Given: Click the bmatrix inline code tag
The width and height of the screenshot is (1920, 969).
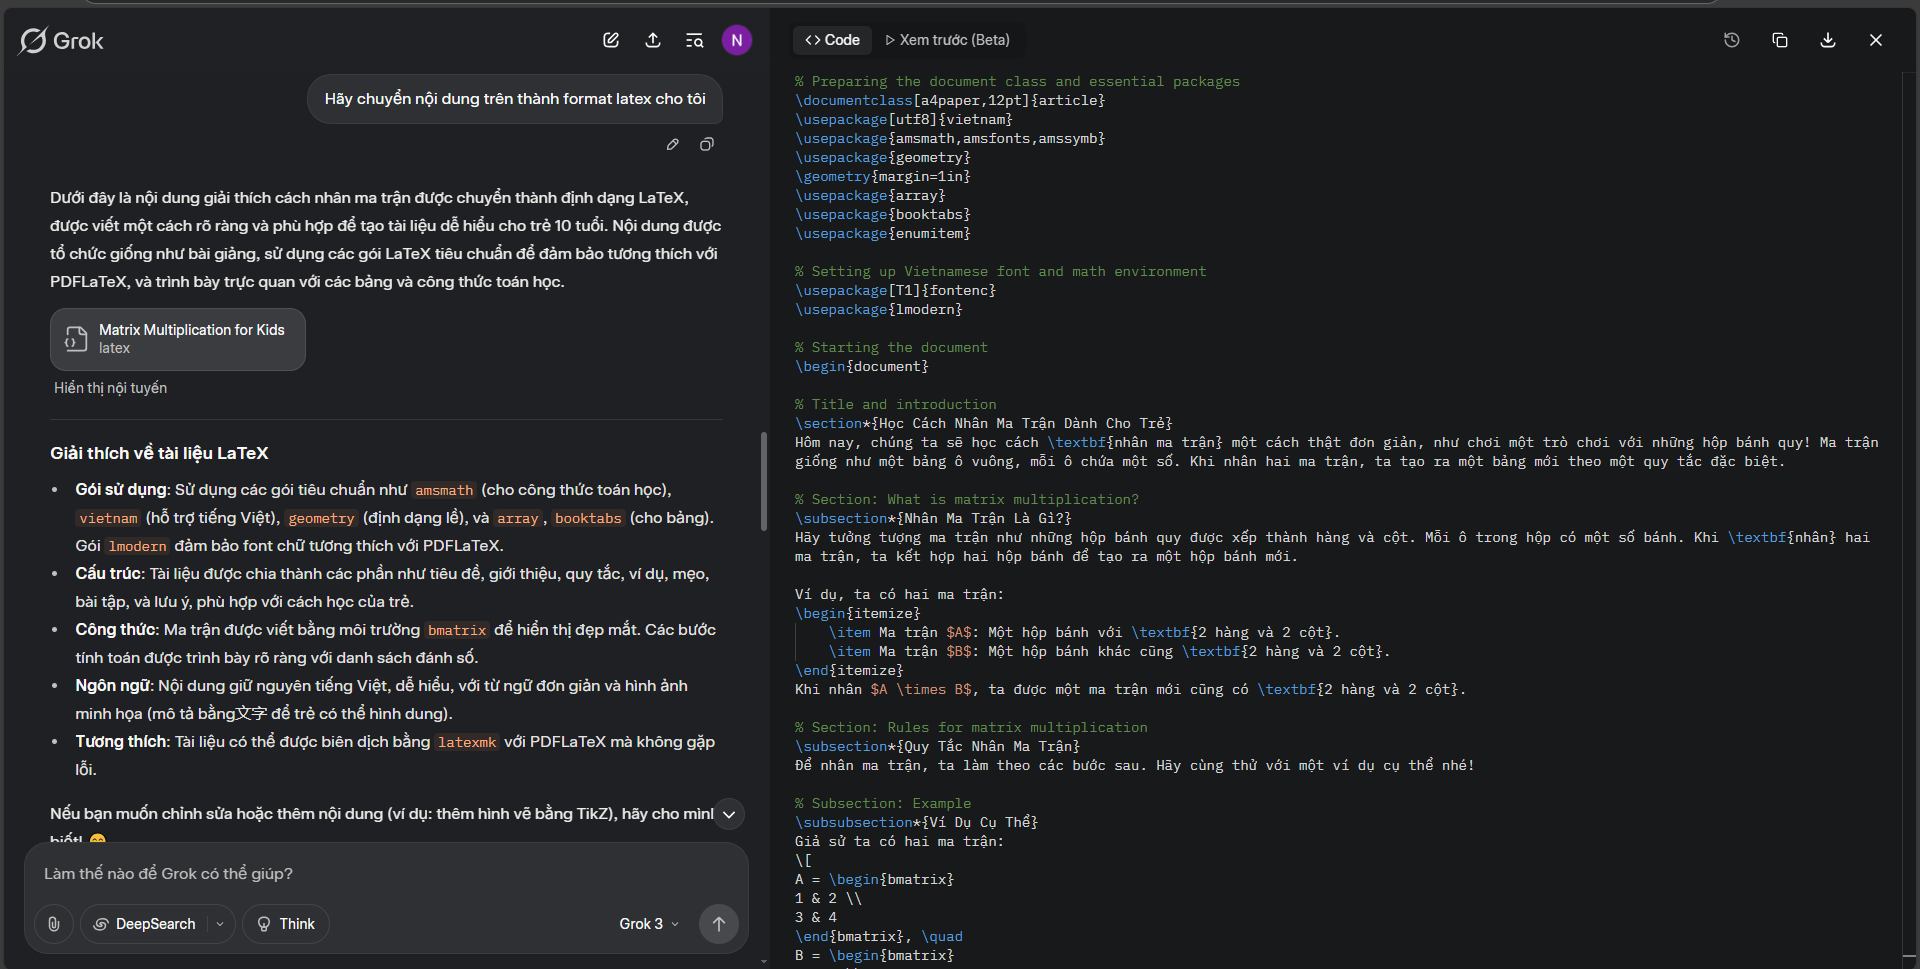Looking at the screenshot, I should 457,630.
